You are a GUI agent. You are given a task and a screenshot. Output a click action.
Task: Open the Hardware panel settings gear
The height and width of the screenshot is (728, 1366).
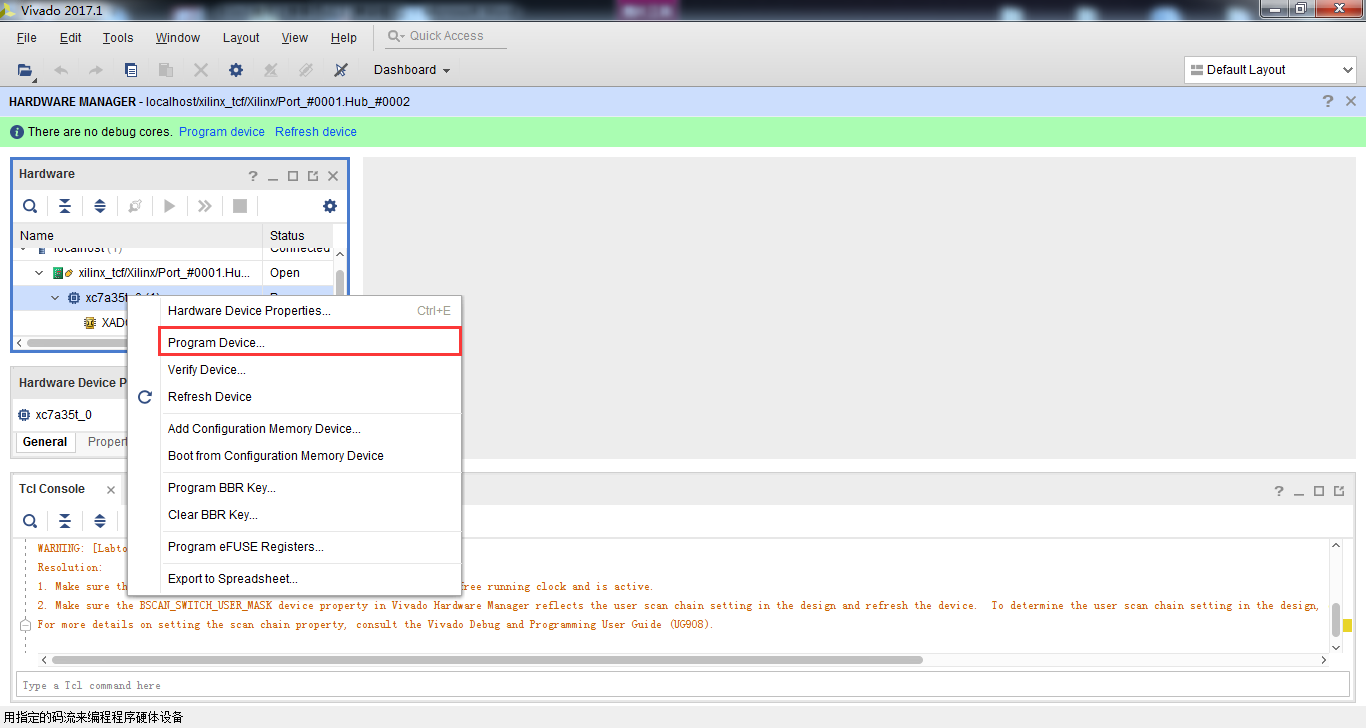coord(330,206)
